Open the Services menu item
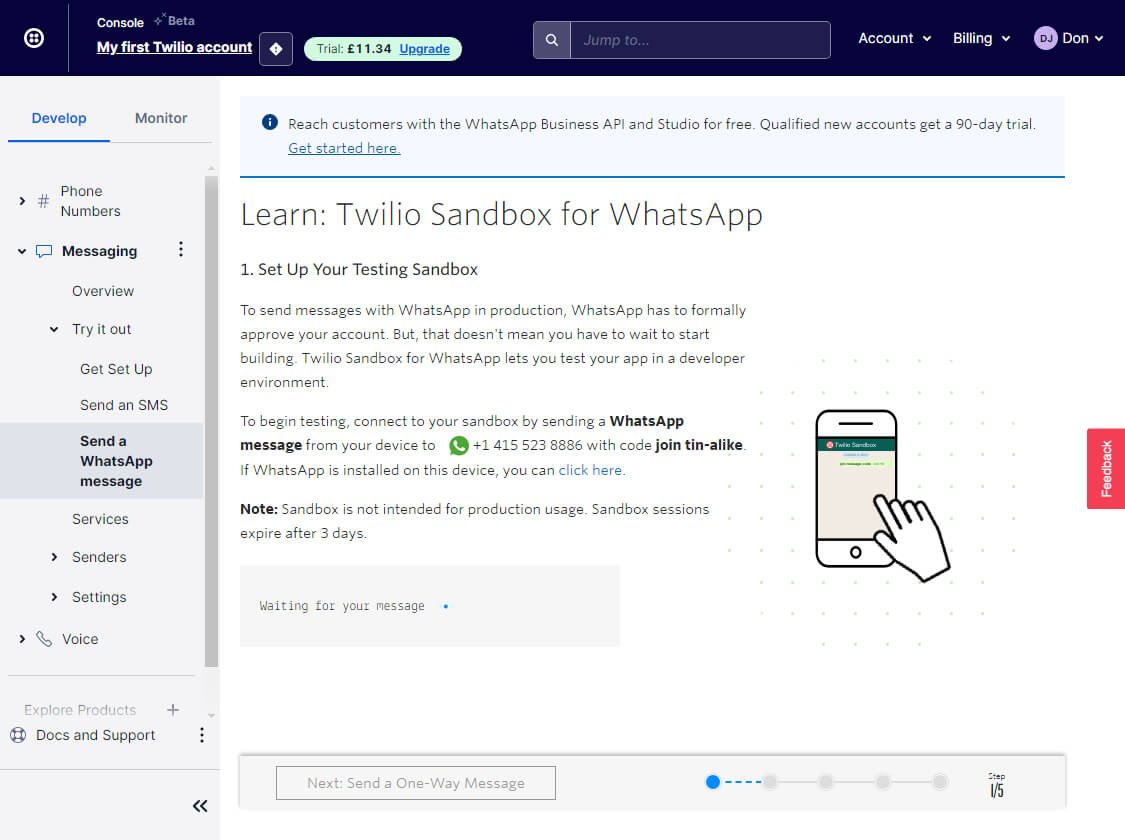The height and width of the screenshot is (840, 1125). coord(100,519)
